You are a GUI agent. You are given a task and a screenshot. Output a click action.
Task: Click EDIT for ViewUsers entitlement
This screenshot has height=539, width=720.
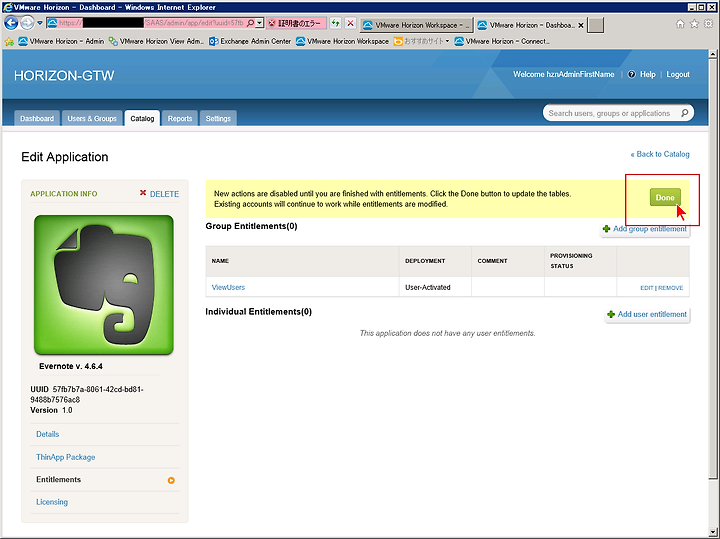click(647, 288)
